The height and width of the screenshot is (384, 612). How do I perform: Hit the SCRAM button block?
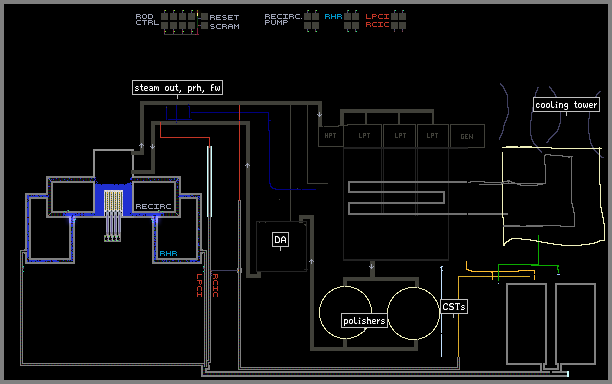(205, 26)
